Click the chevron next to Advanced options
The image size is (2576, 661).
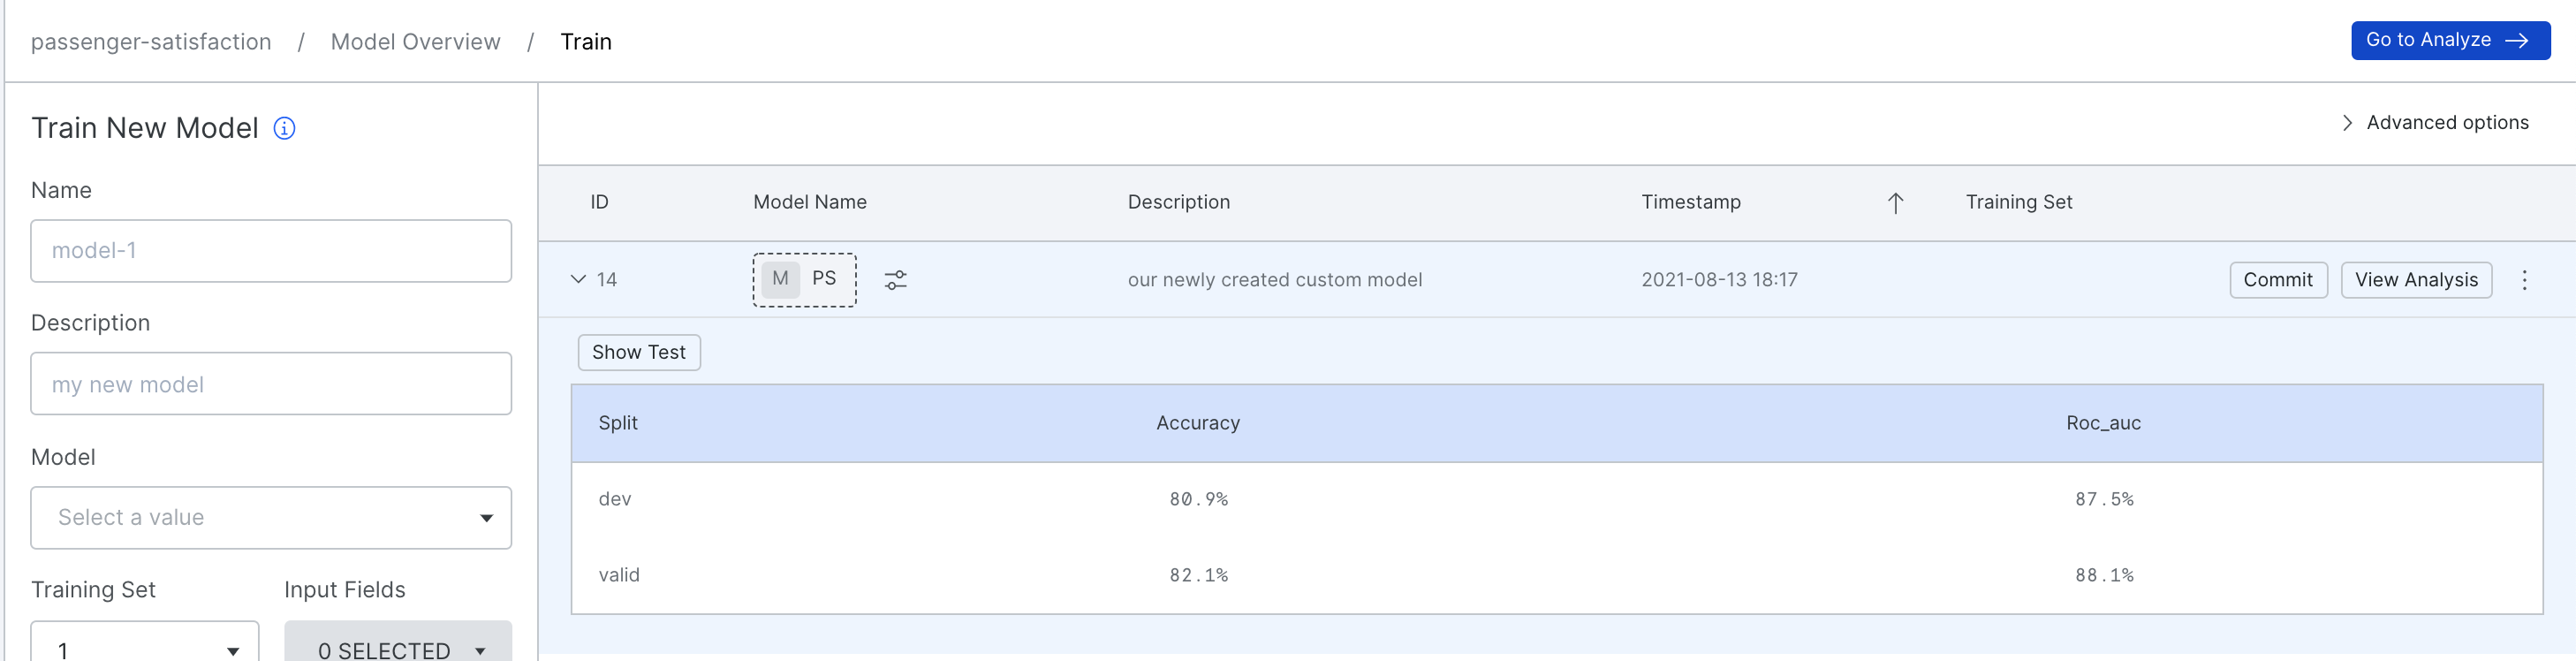2347,122
